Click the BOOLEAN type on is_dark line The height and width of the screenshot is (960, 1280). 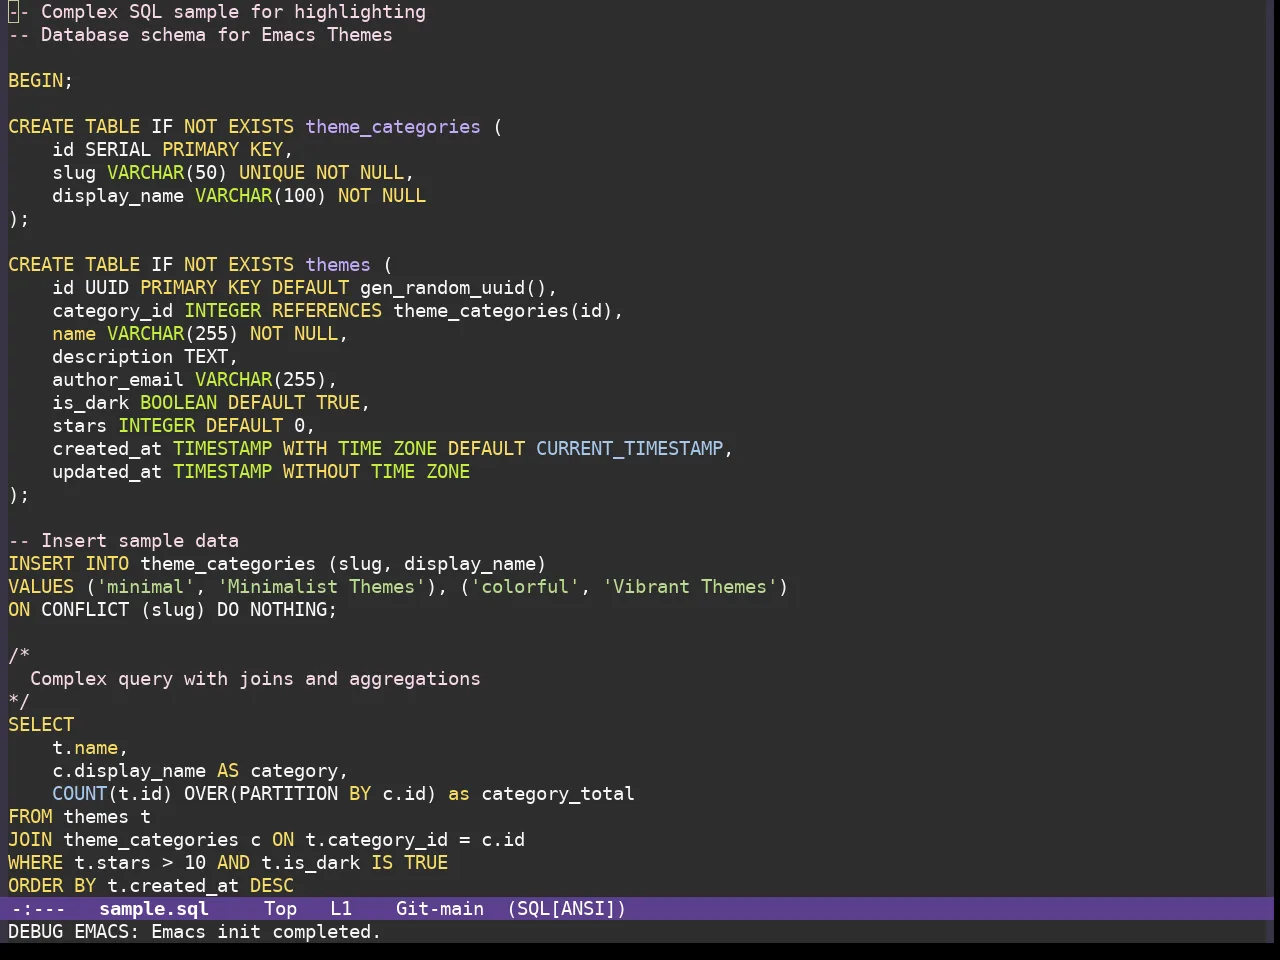click(178, 403)
